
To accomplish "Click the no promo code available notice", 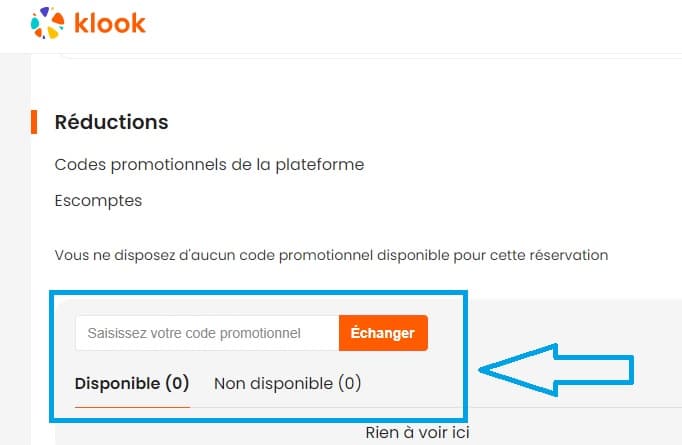I will 331,255.
